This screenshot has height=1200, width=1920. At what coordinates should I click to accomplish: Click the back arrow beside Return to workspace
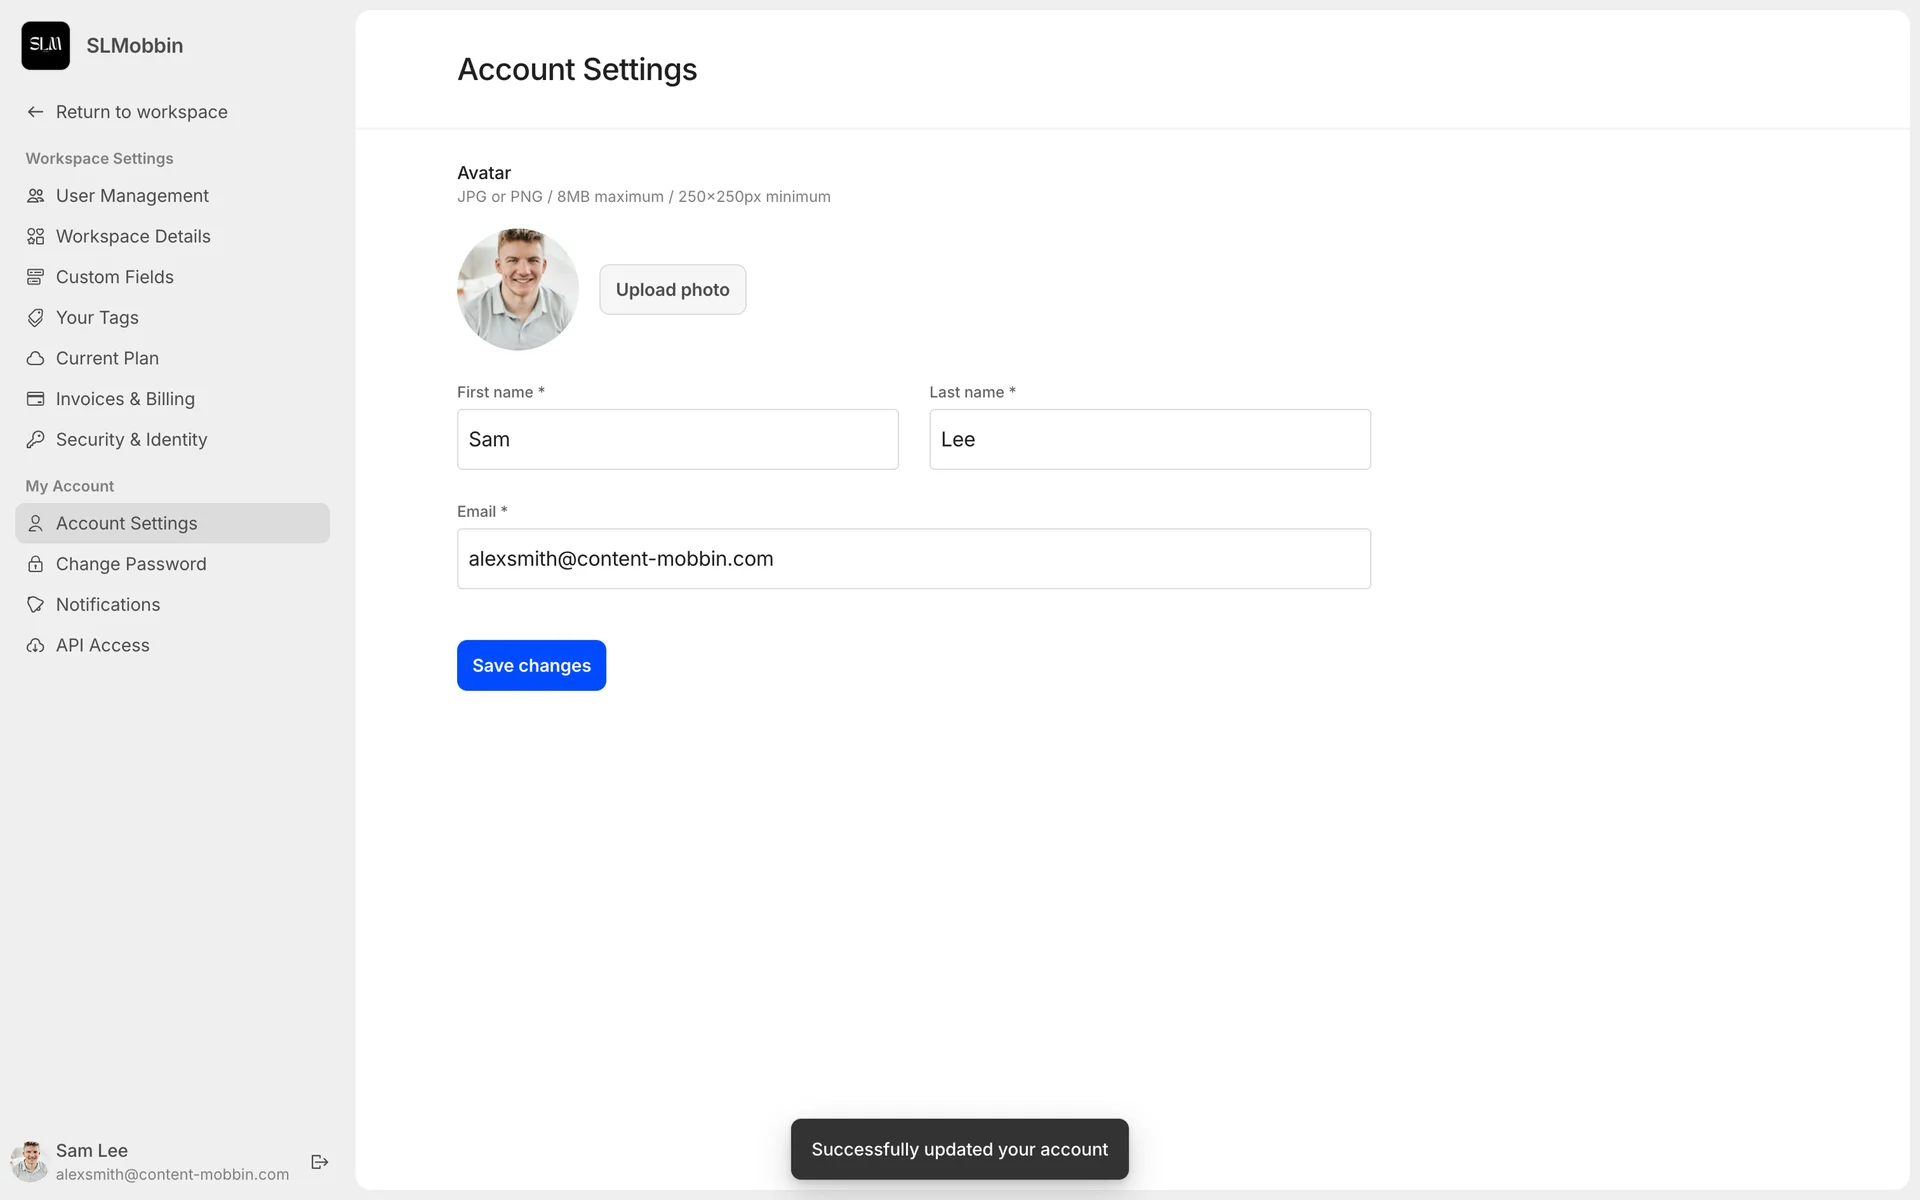click(35, 112)
